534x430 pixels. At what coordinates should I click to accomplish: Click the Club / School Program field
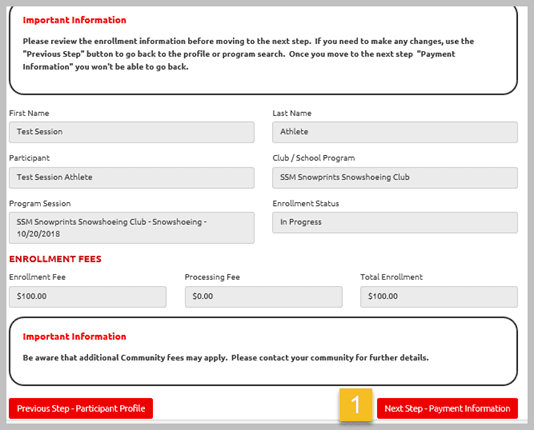click(395, 178)
